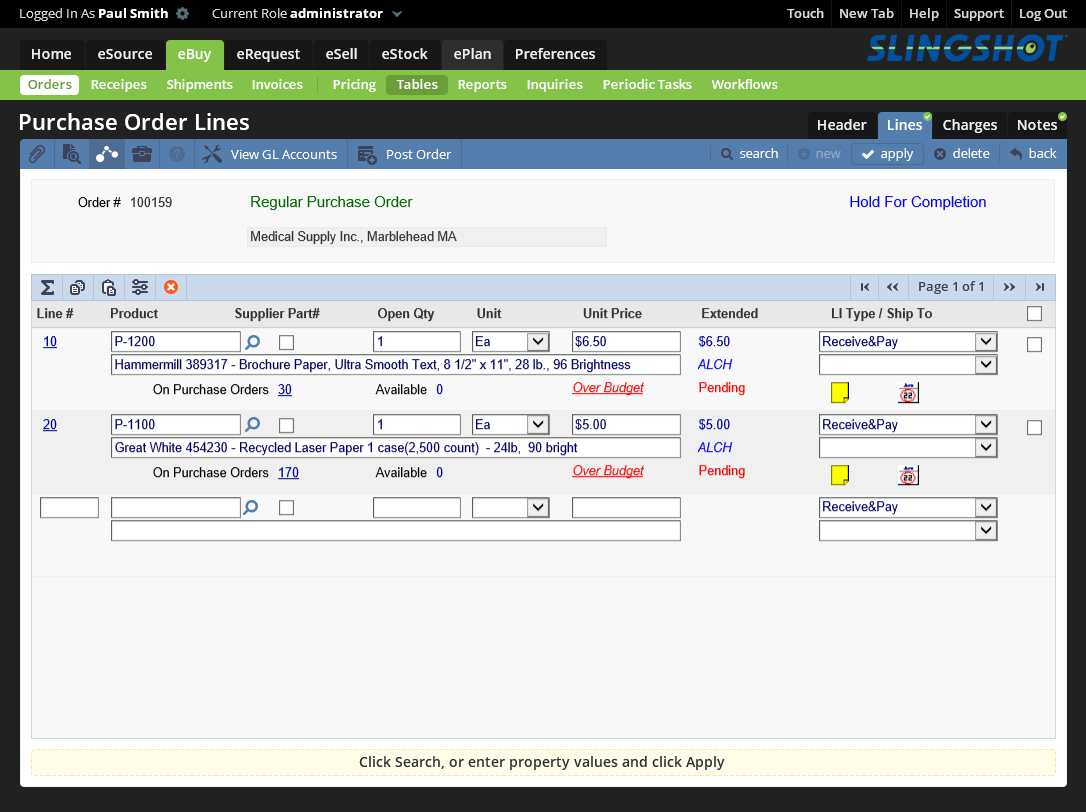Expand the Unit dropdown for line 10
This screenshot has height=812, width=1086.
tap(537, 342)
